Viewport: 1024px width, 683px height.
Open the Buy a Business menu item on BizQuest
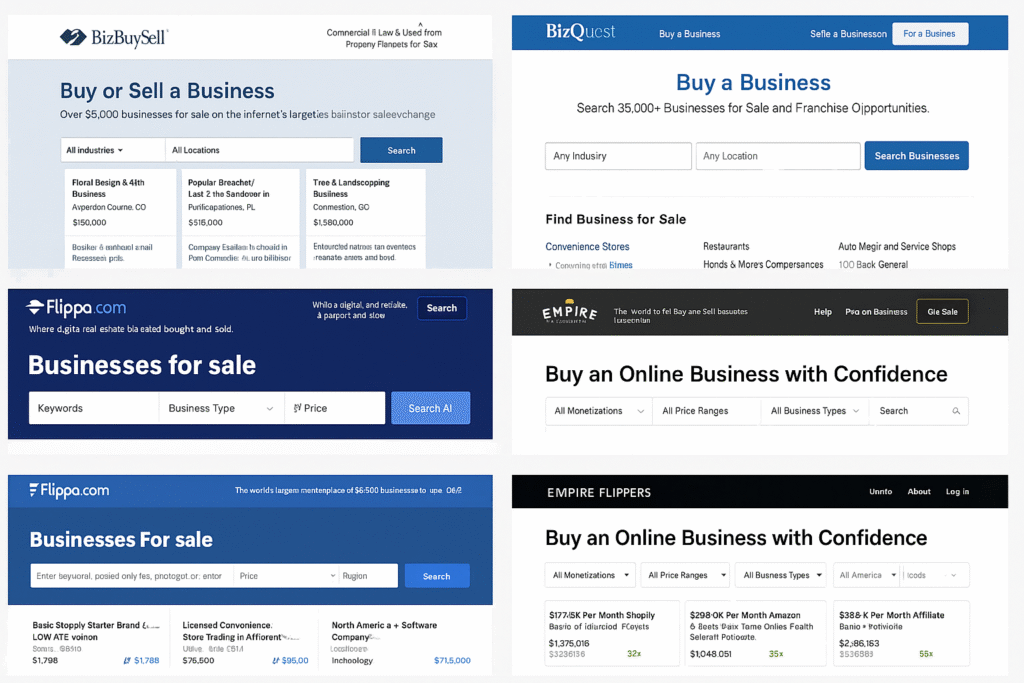[x=690, y=34]
